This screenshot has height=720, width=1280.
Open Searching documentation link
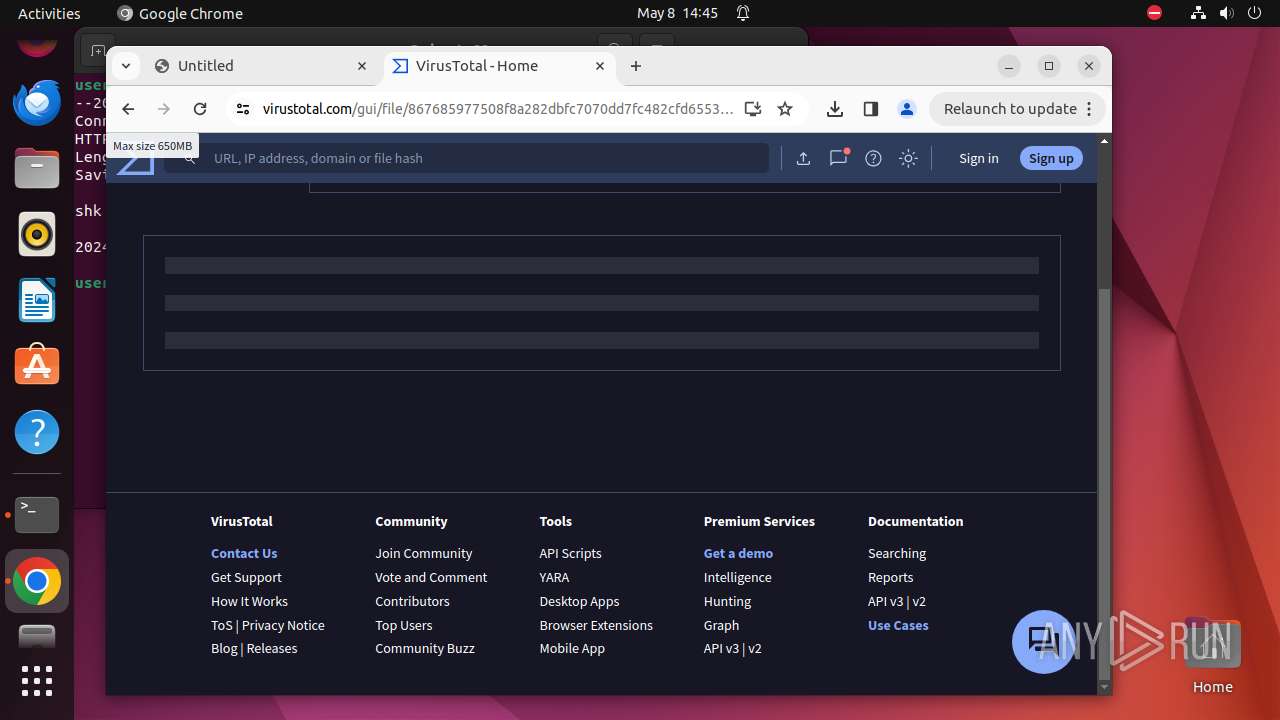point(897,553)
